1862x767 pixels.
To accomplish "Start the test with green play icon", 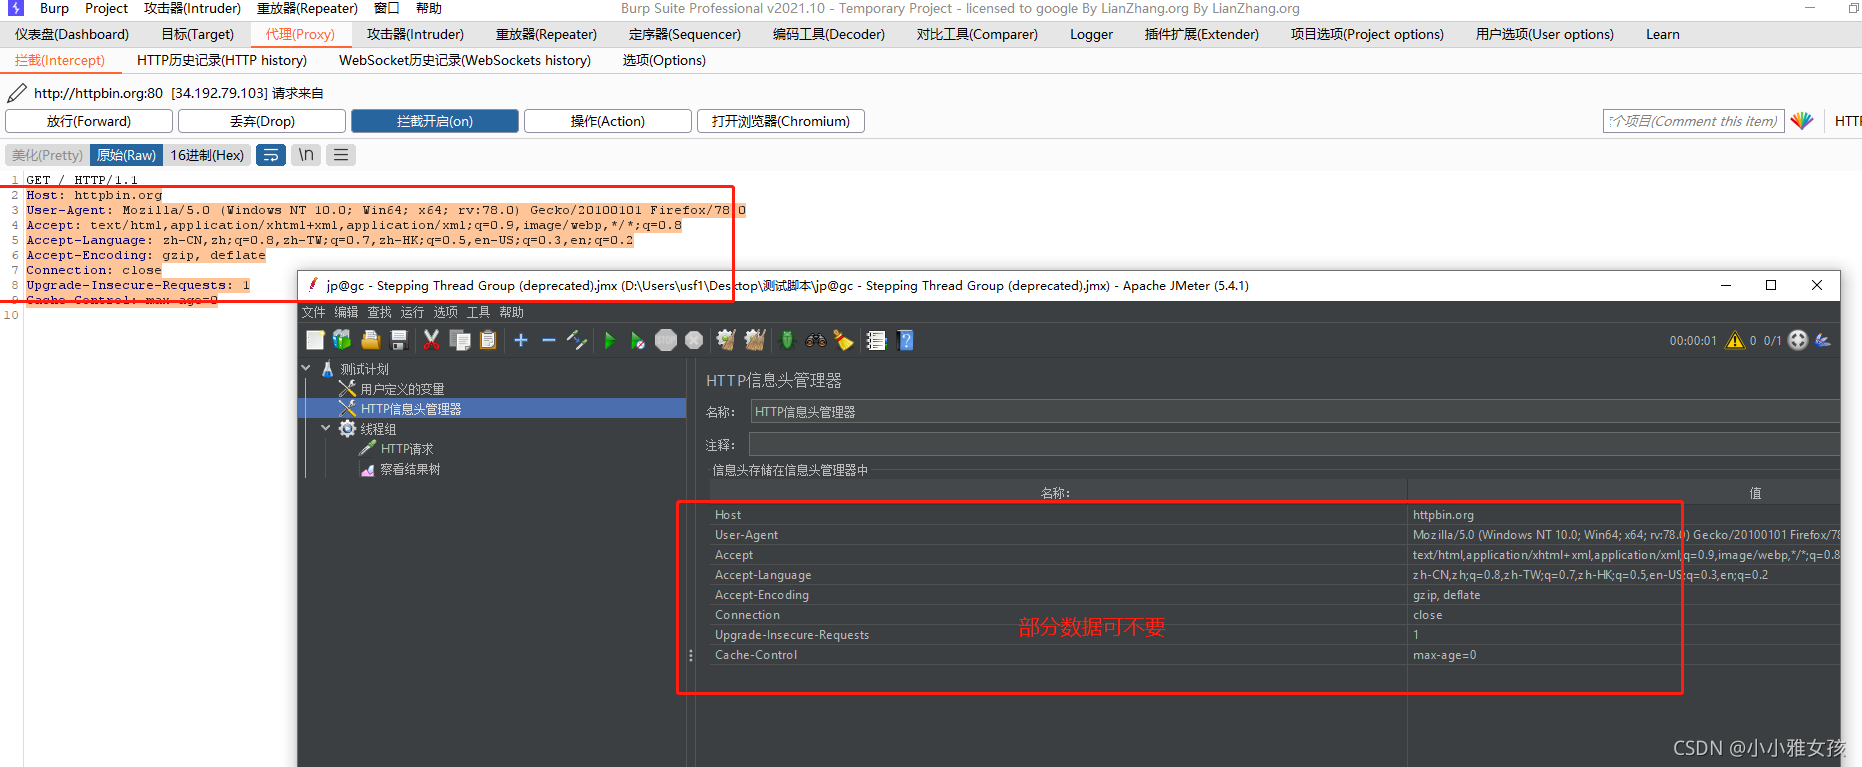I will [x=609, y=340].
